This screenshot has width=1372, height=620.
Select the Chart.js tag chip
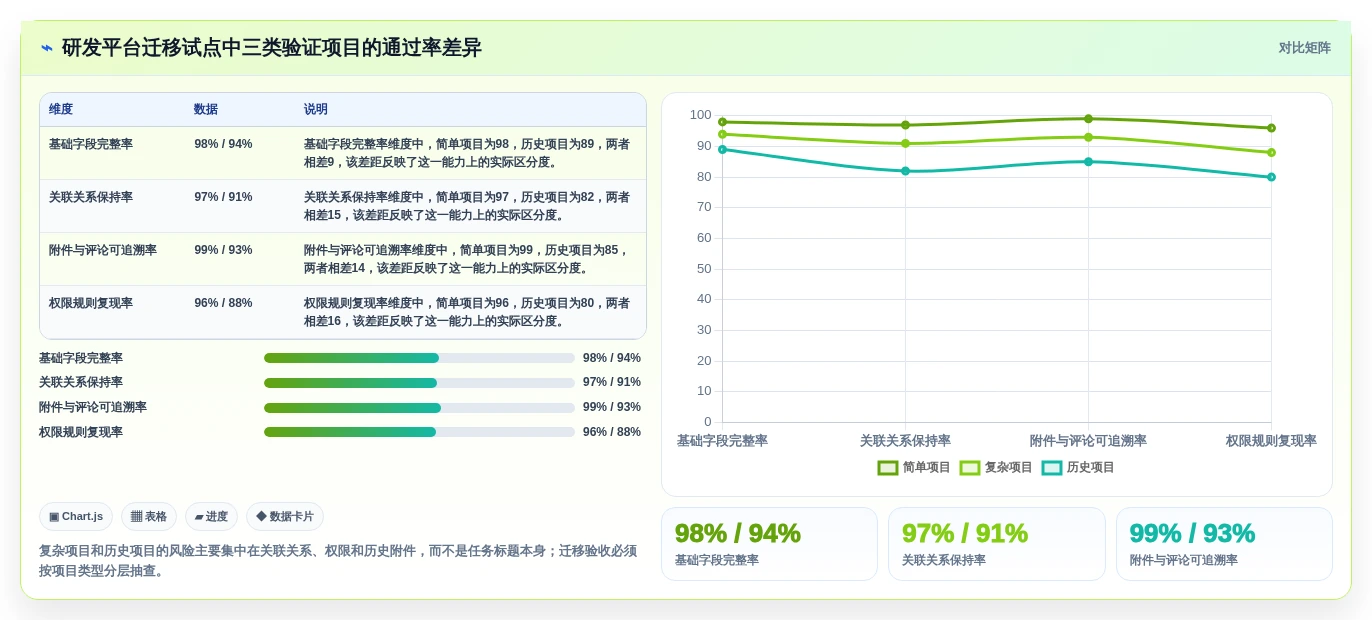(76, 516)
